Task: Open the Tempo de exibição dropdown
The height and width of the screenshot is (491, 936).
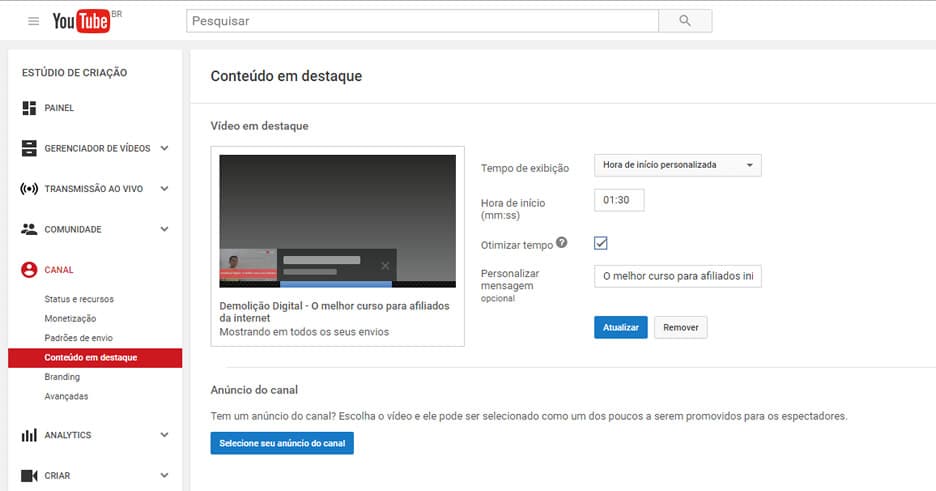Action: 677,165
